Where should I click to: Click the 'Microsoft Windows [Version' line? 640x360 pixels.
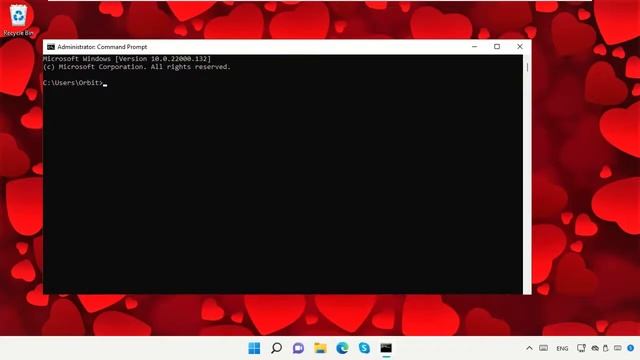127,59
